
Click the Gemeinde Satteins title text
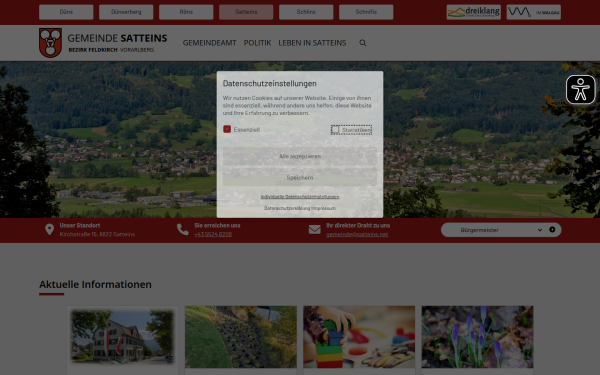(x=117, y=38)
